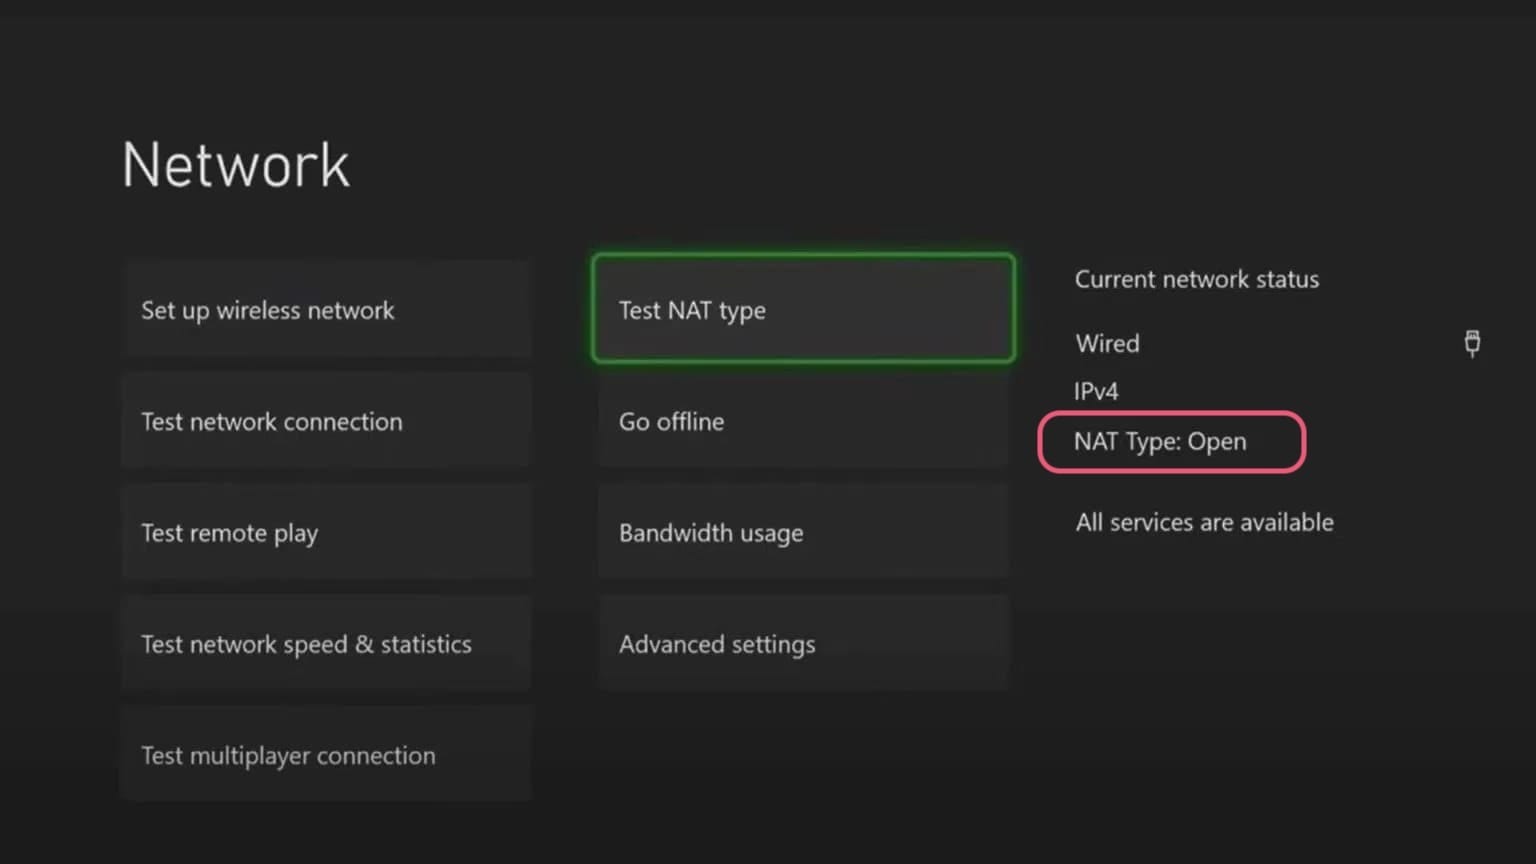Screen dimensions: 1536x864
Task: Click the wired ethernet plug icon
Action: click(1472, 343)
